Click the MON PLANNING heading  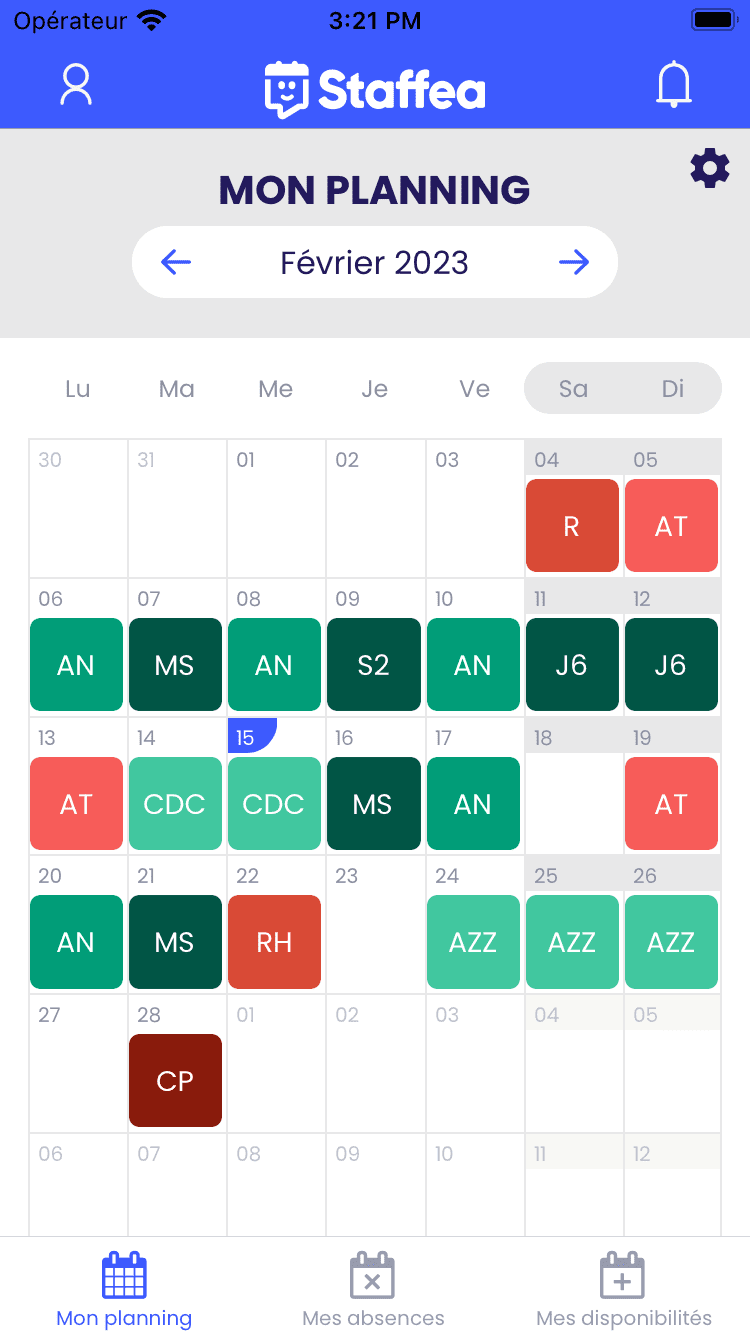[x=375, y=190]
